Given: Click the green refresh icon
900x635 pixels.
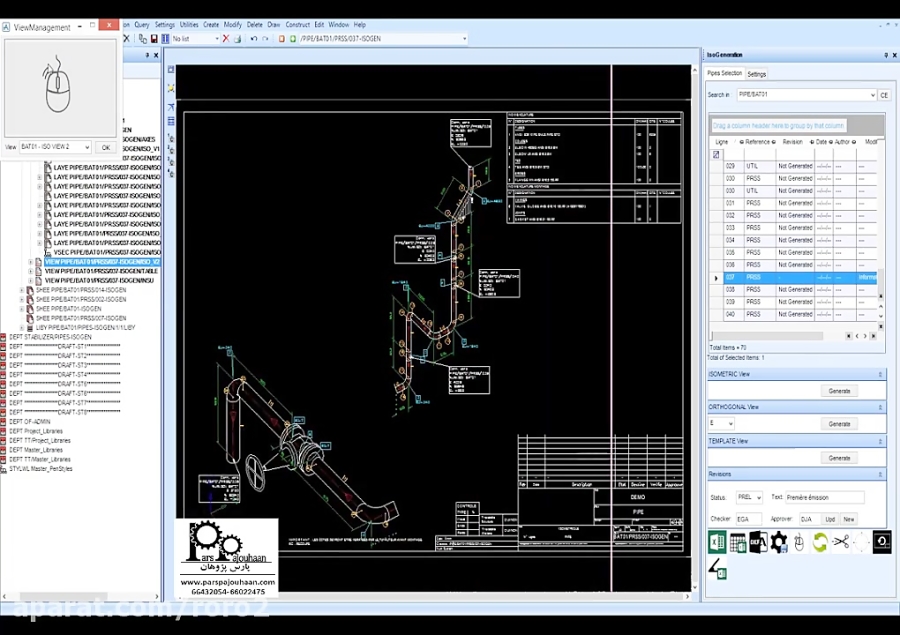Looking at the screenshot, I should [819, 542].
